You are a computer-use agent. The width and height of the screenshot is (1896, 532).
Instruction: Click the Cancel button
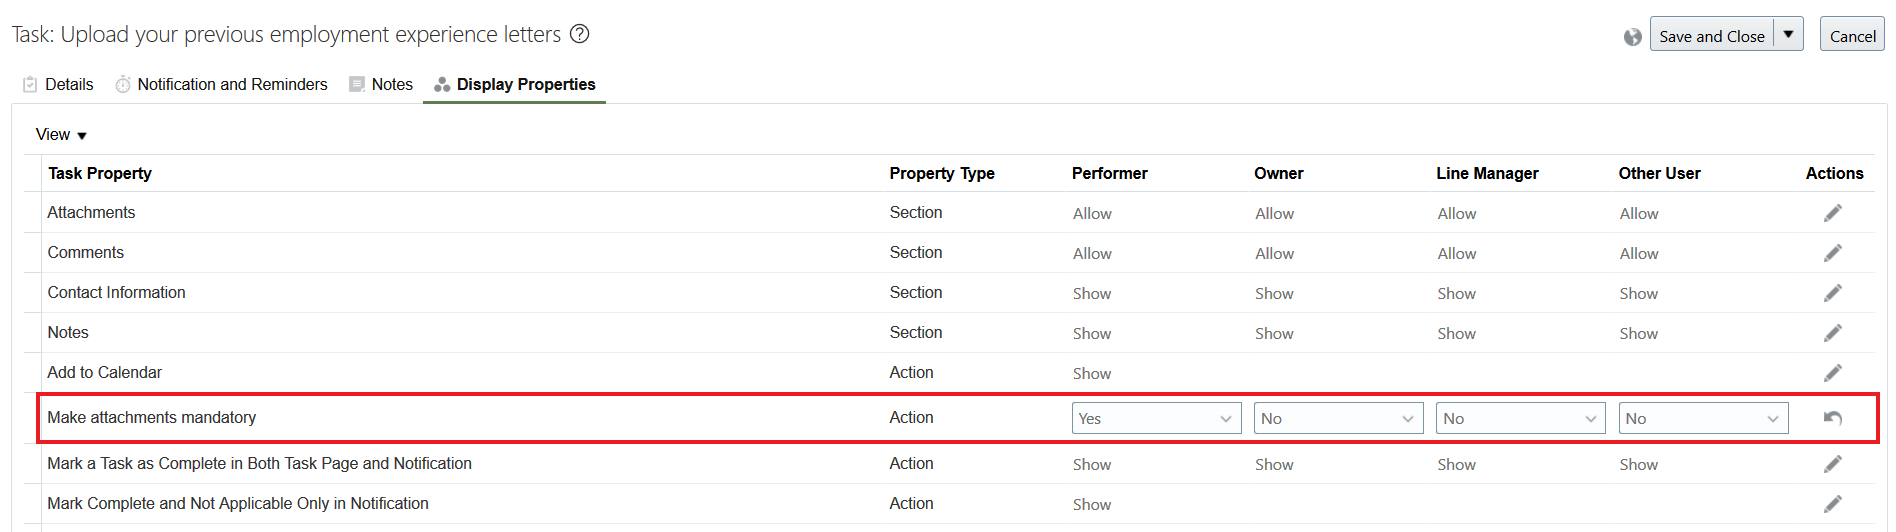[x=1852, y=34]
